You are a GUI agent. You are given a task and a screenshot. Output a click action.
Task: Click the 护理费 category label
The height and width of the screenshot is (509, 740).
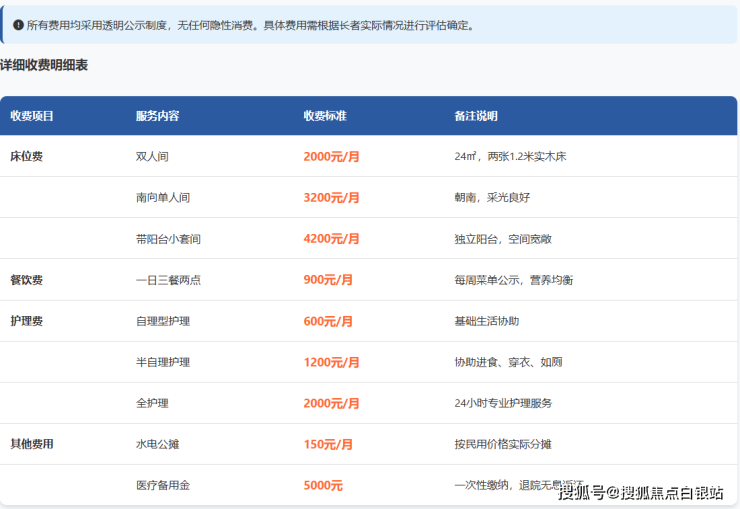[26, 321]
